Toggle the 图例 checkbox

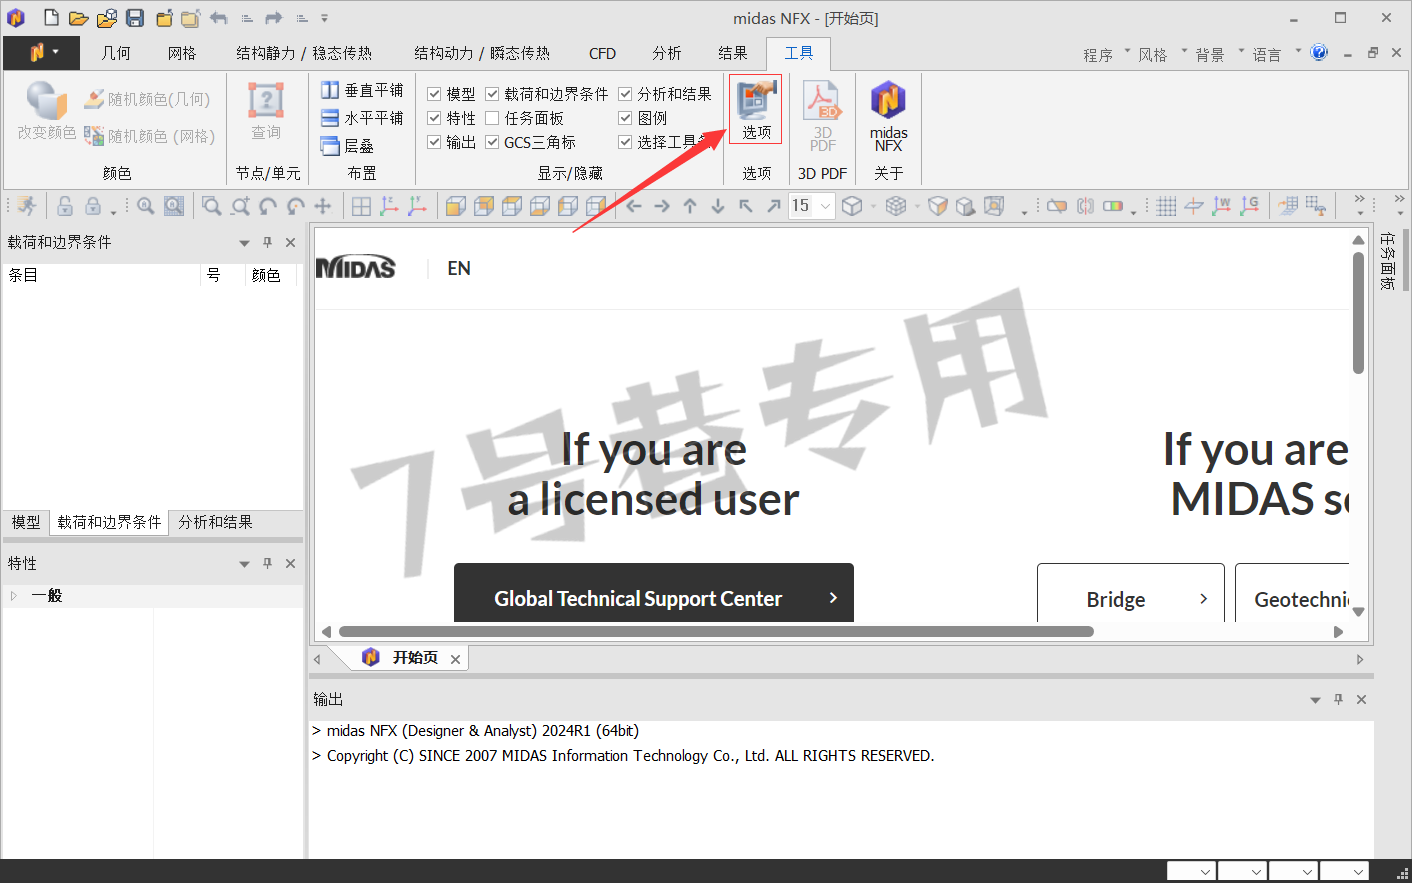tap(625, 118)
